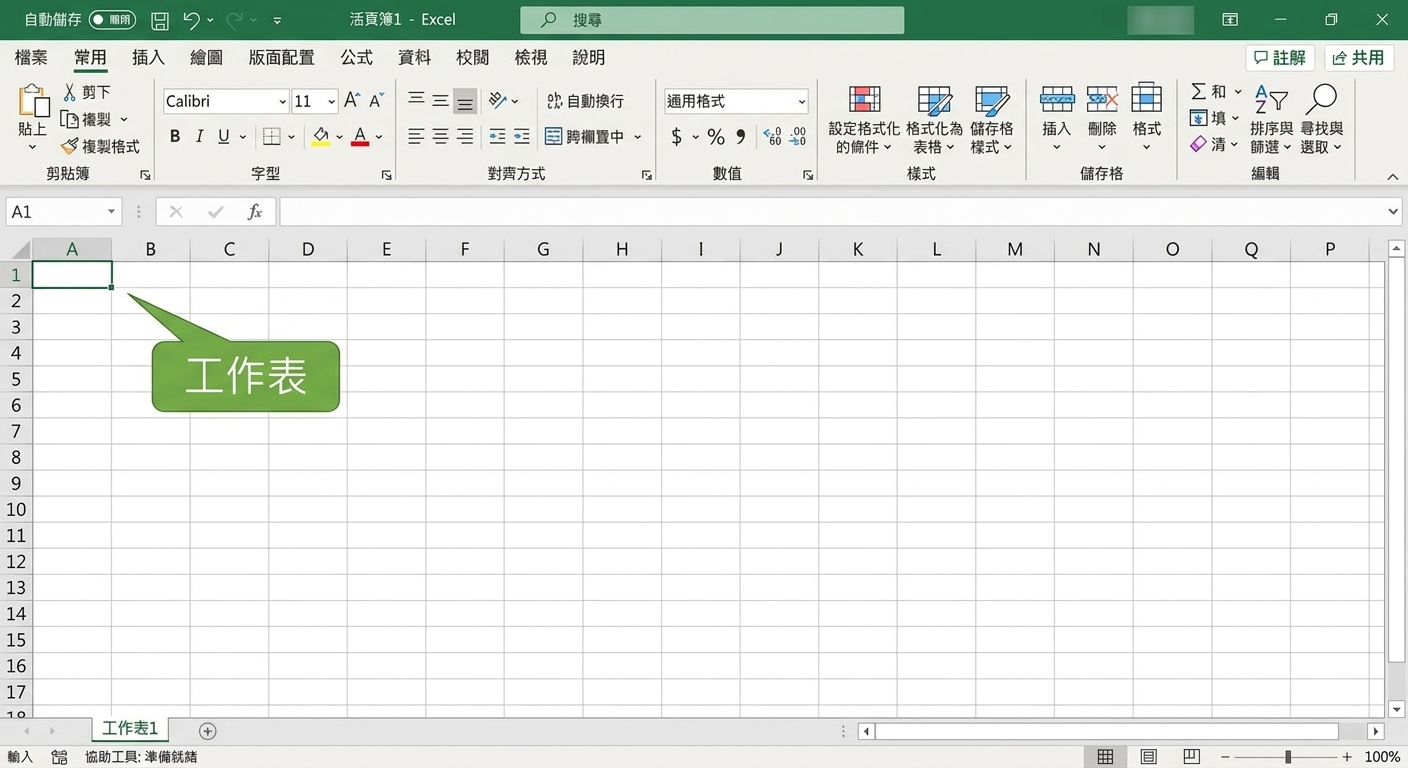Click the Middle Align icon

[440, 100]
